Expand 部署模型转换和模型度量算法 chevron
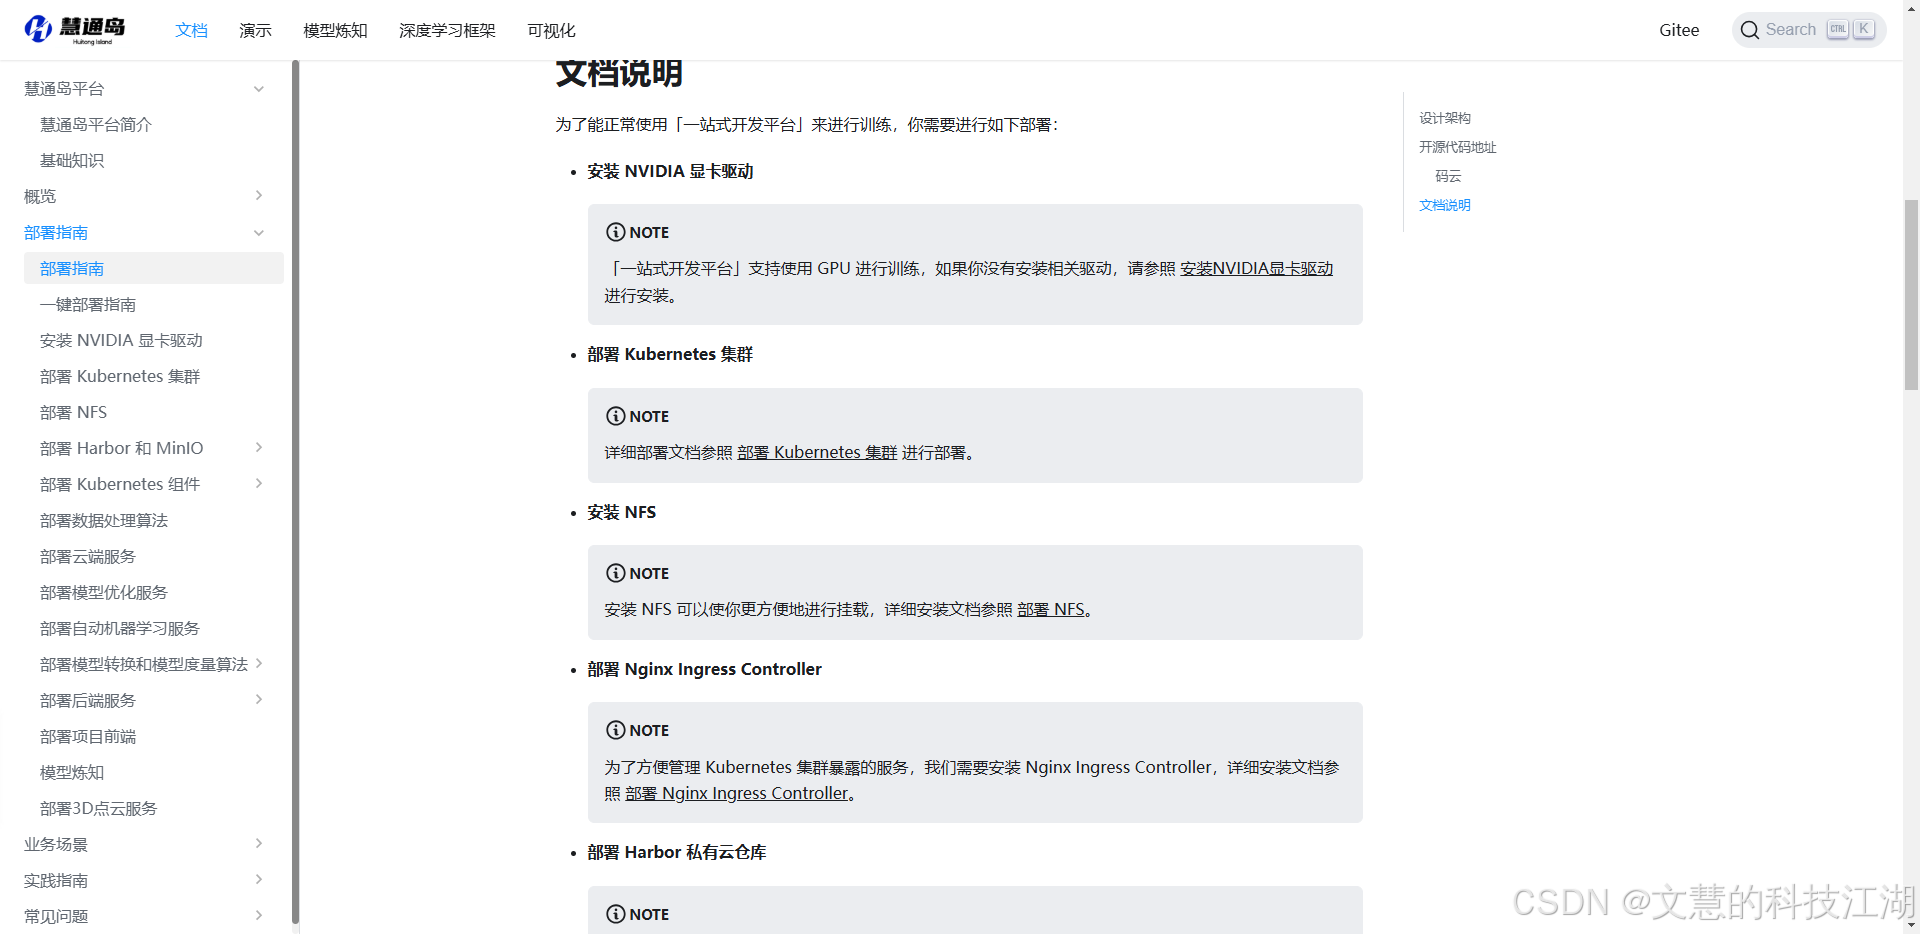 pos(259,664)
